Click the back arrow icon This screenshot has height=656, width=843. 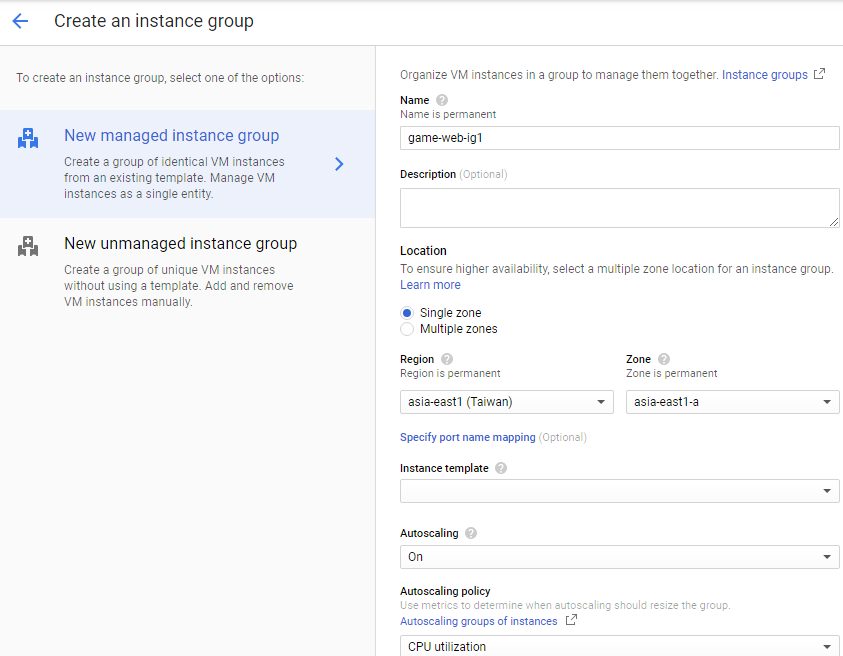(20, 21)
